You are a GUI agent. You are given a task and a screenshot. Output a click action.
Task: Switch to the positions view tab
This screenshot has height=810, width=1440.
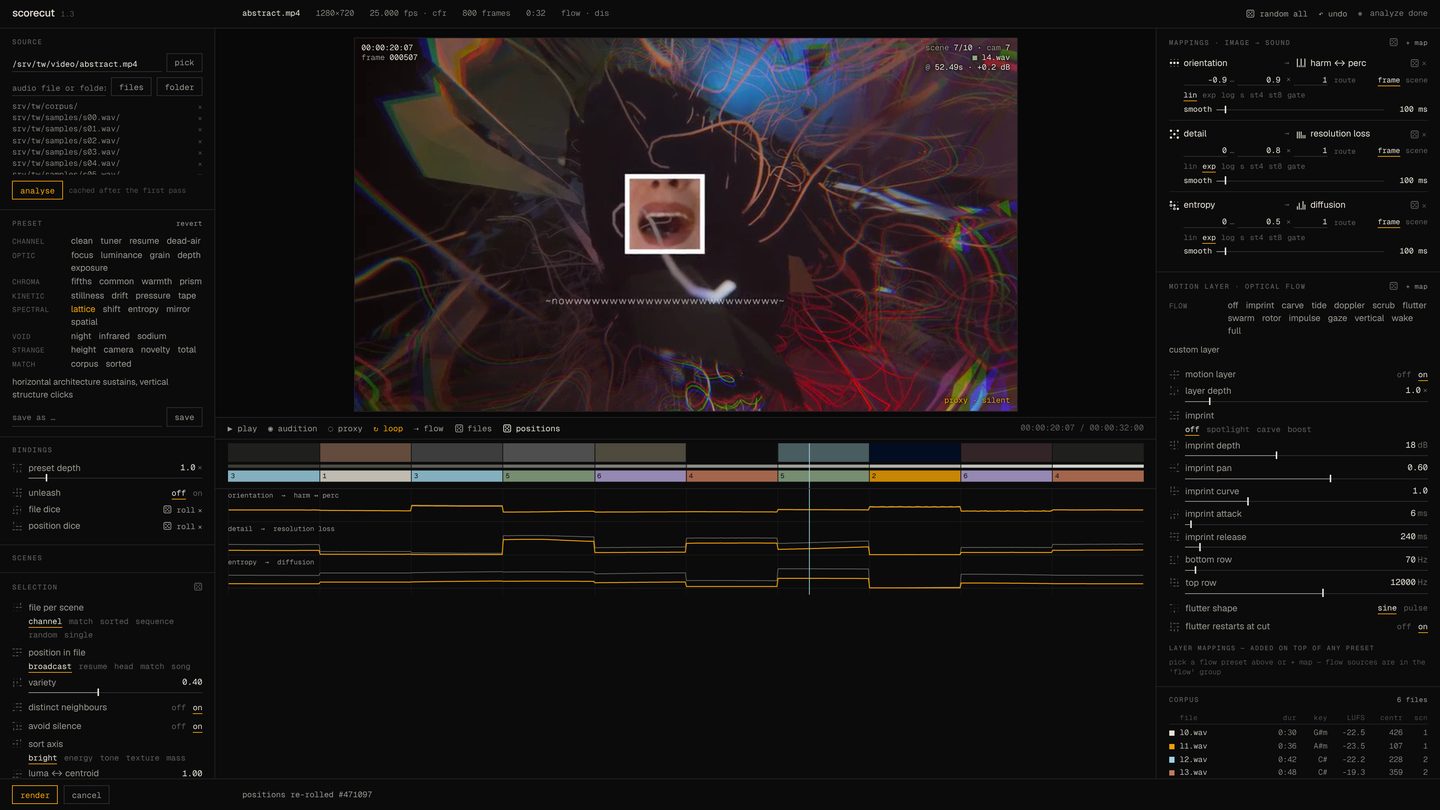click(531, 429)
